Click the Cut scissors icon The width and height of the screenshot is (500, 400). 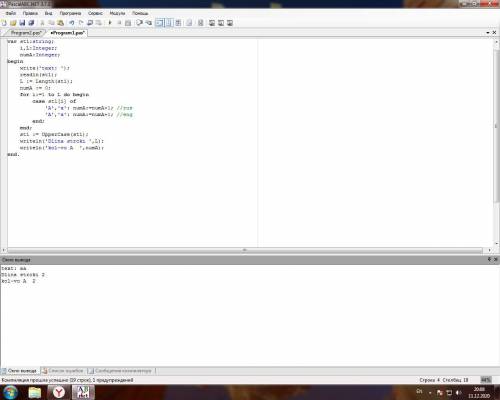coord(42,23)
